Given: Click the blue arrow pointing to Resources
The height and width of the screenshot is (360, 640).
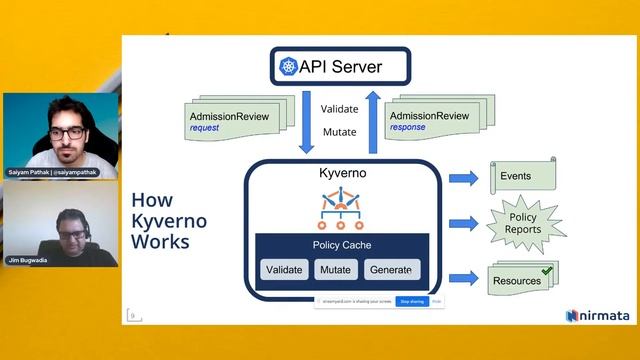Looking at the screenshot, I should [x=464, y=278].
